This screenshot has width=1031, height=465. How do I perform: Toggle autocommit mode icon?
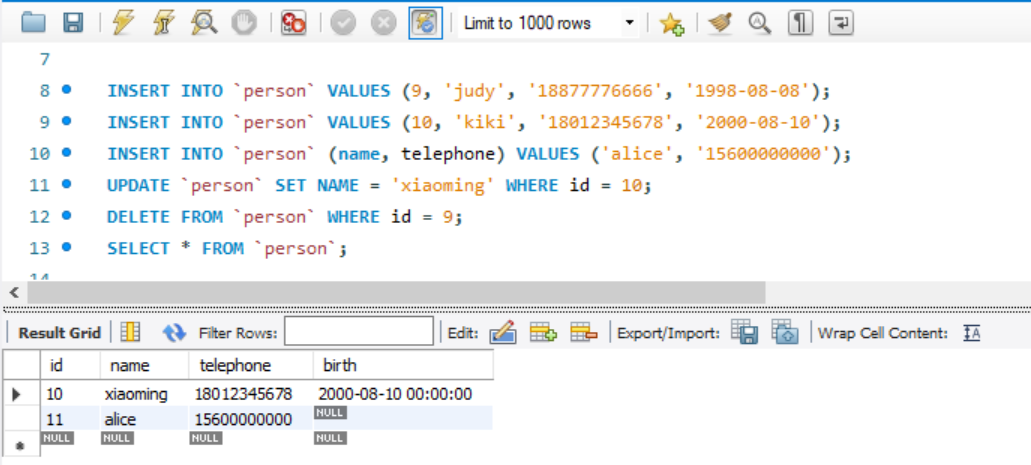[425, 23]
